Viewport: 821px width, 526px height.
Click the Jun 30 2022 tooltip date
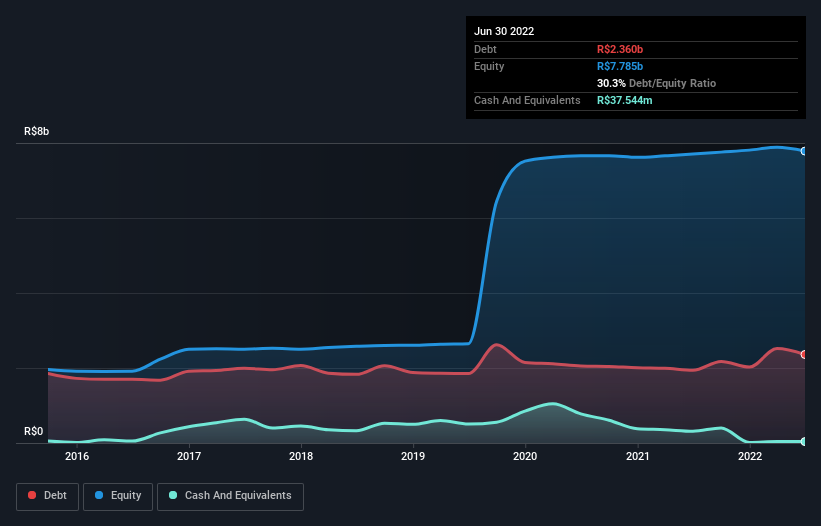[x=504, y=31]
